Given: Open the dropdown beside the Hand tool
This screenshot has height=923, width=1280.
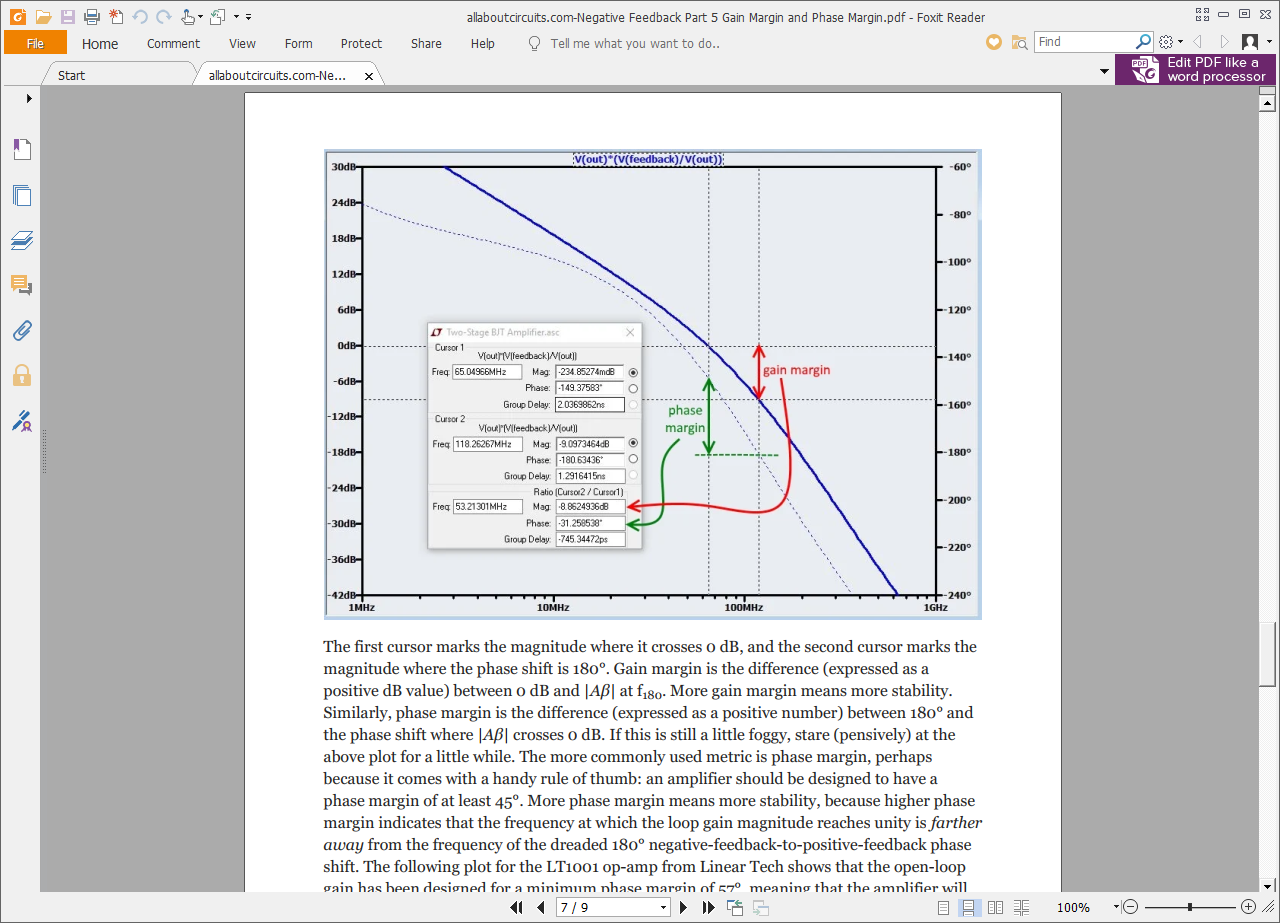Looking at the screenshot, I should [201, 17].
